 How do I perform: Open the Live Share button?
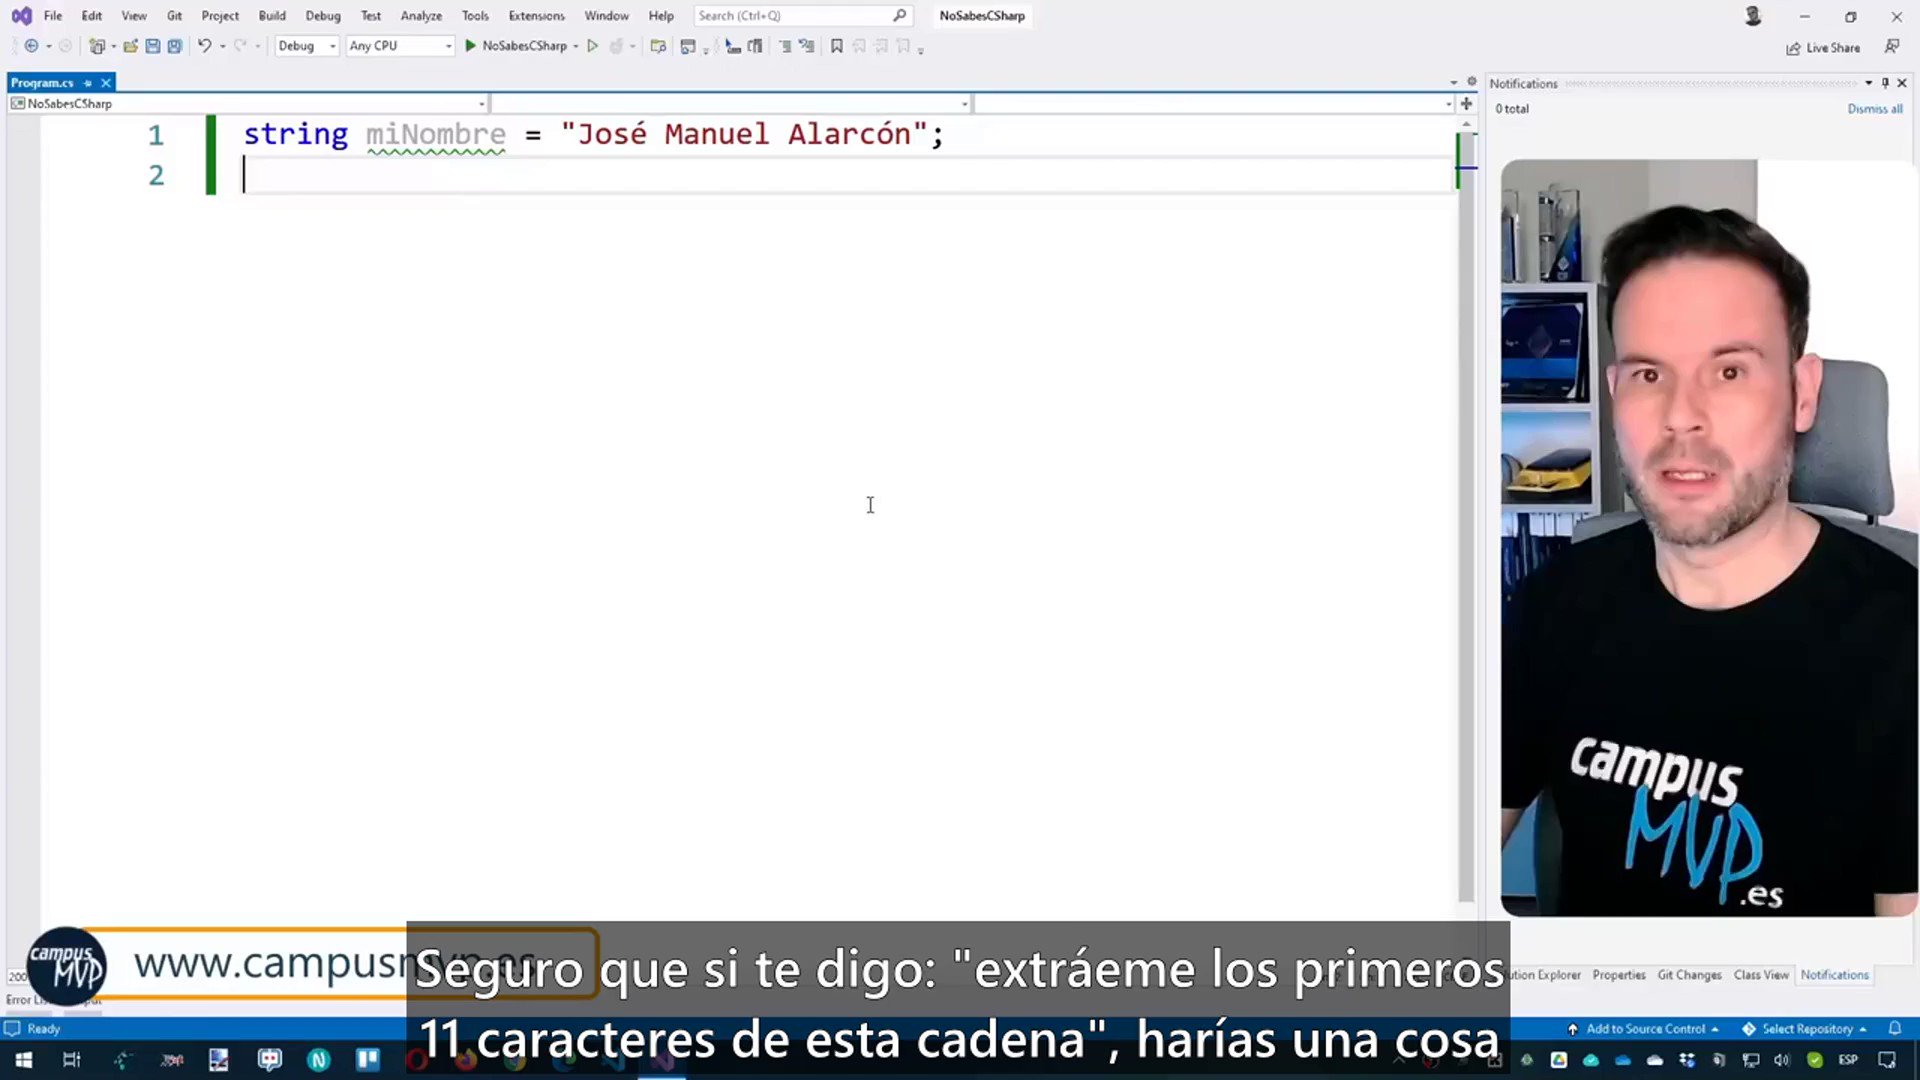pos(1823,48)
